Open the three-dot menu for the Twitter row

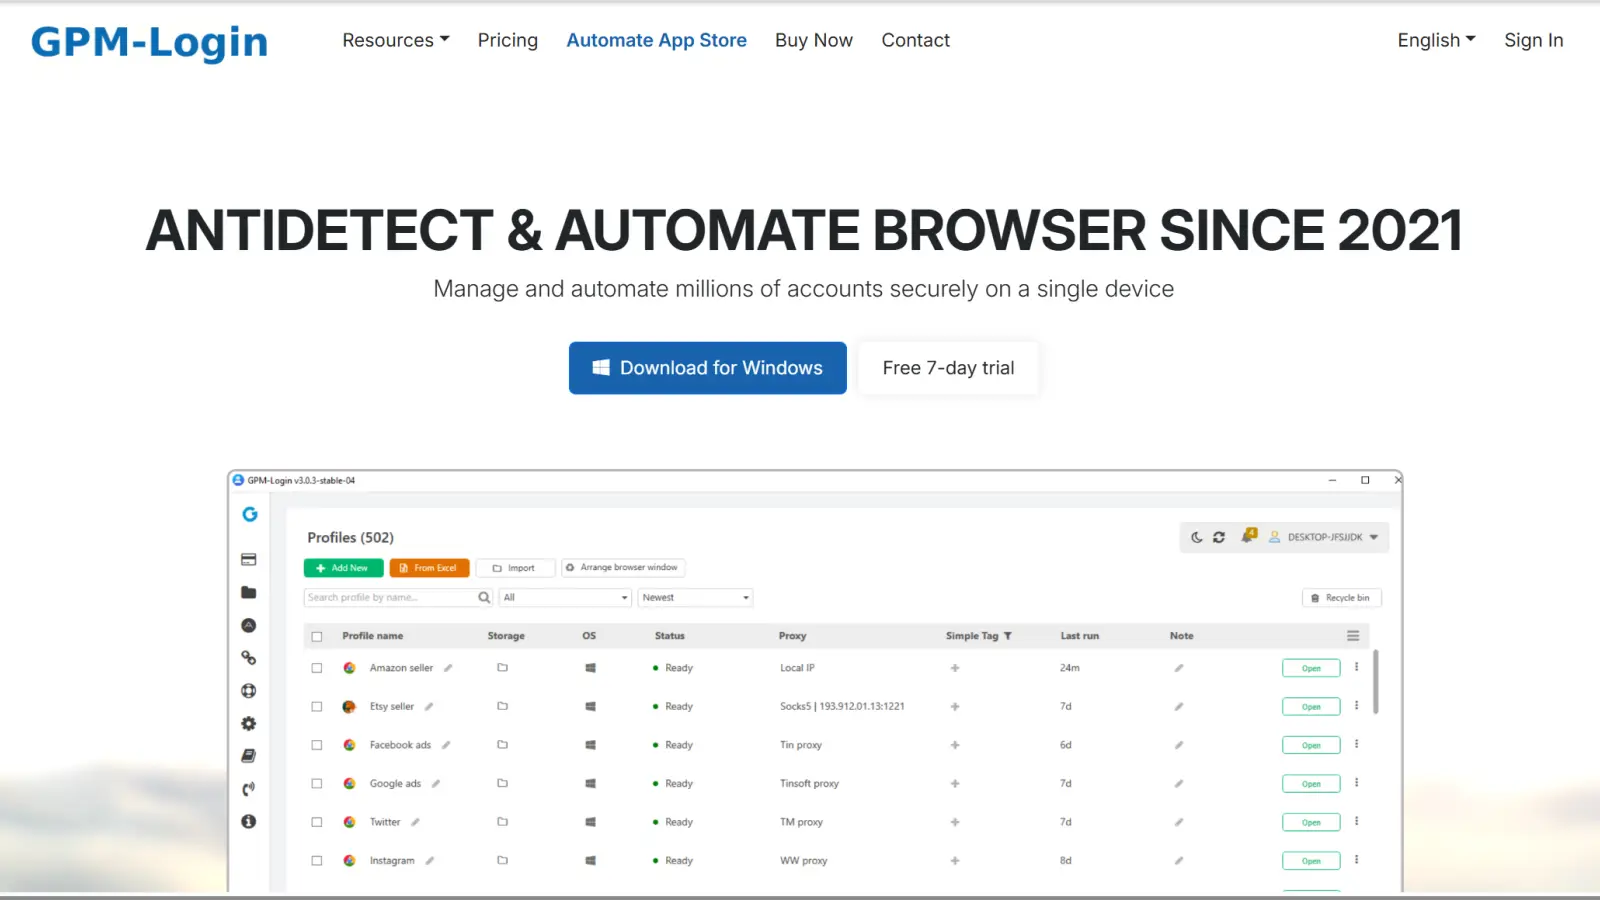coord(1356,821)
